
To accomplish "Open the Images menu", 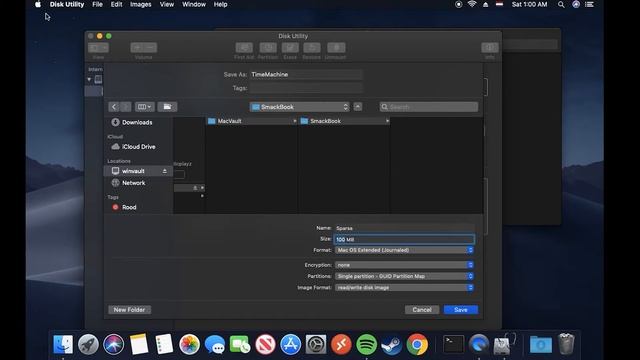I will click(x=141, y=4).
